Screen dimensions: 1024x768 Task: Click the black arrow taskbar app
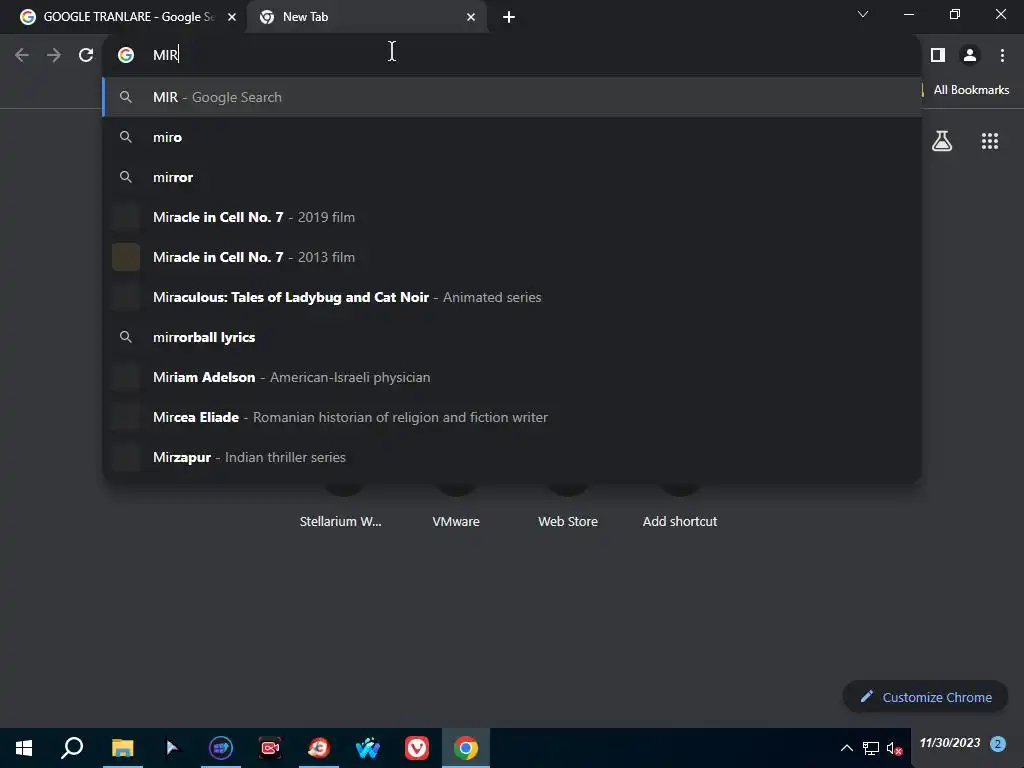tap(172, 748)
